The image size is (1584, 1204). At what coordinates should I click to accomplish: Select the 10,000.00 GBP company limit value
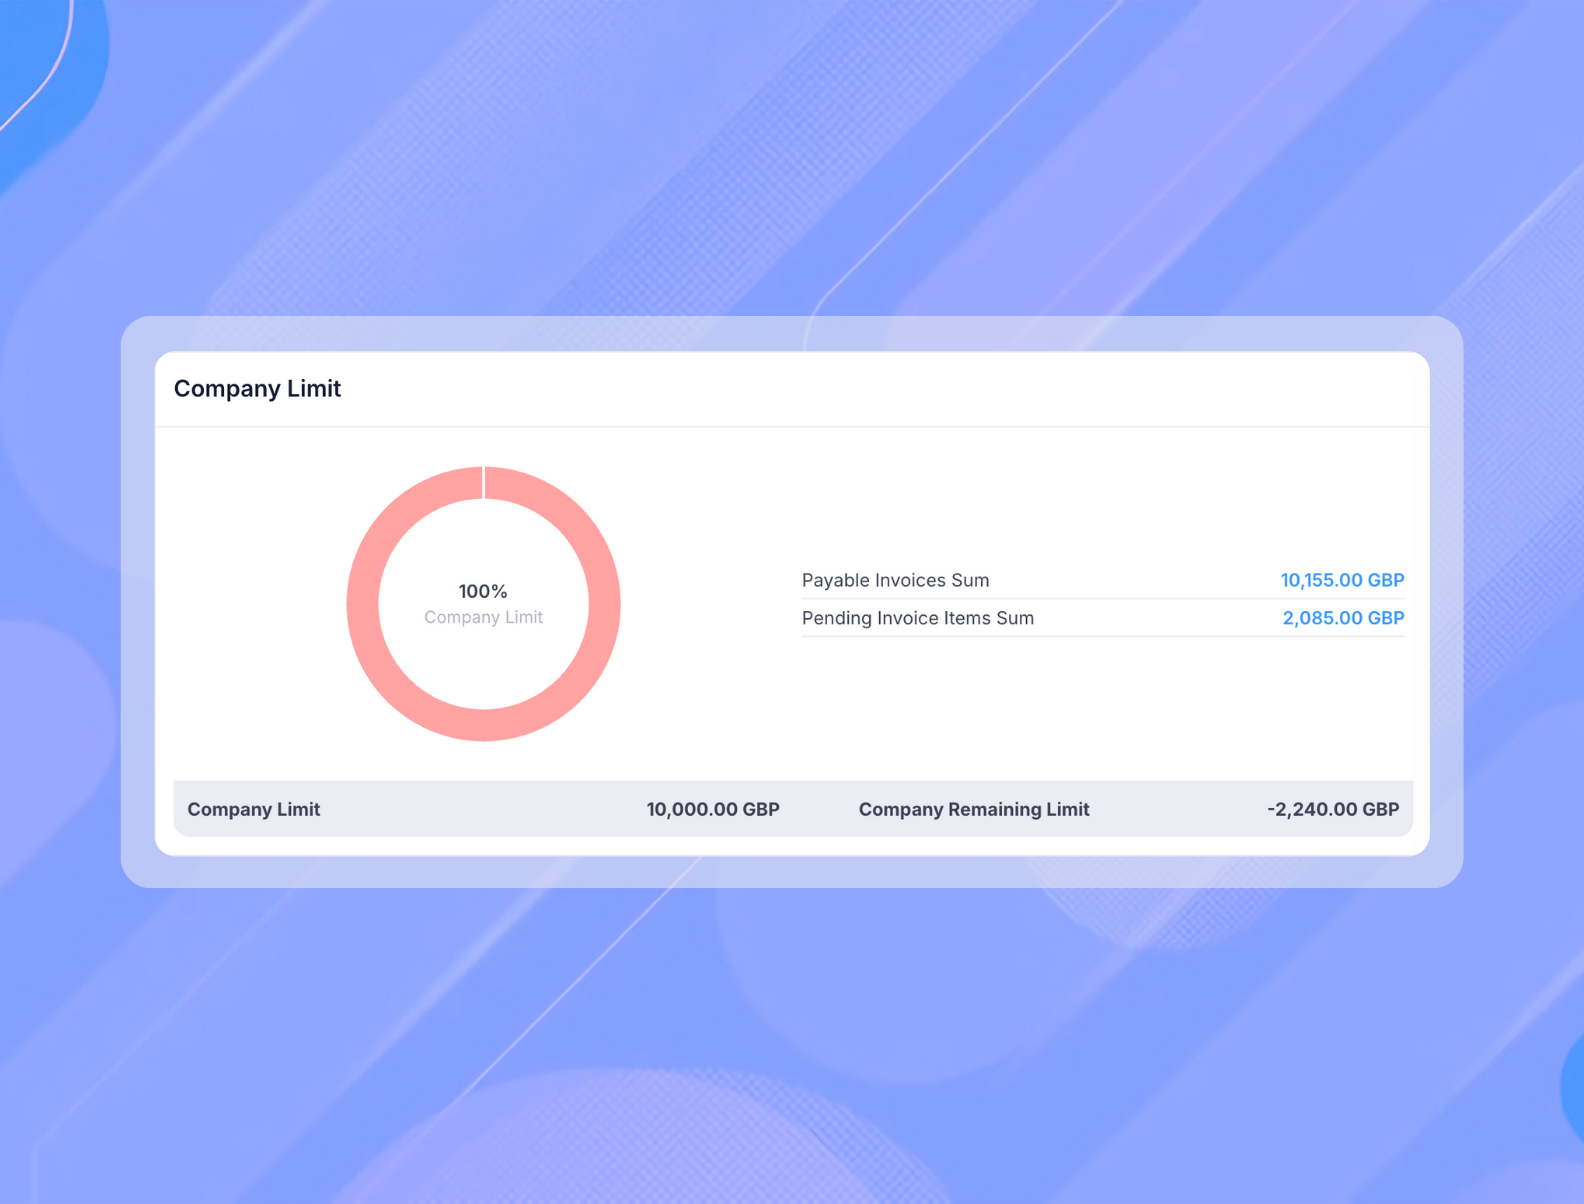(x=713, y=809)
